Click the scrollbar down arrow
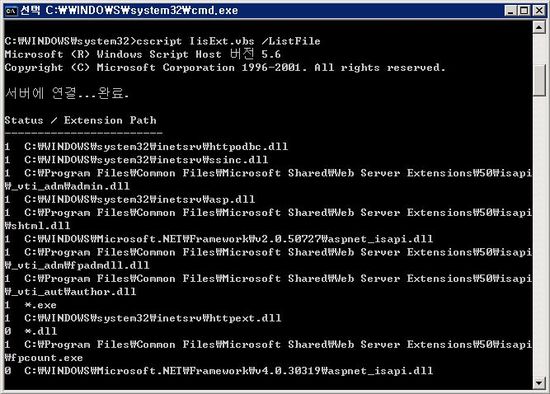Screen dimensions: 550x394 539,382
